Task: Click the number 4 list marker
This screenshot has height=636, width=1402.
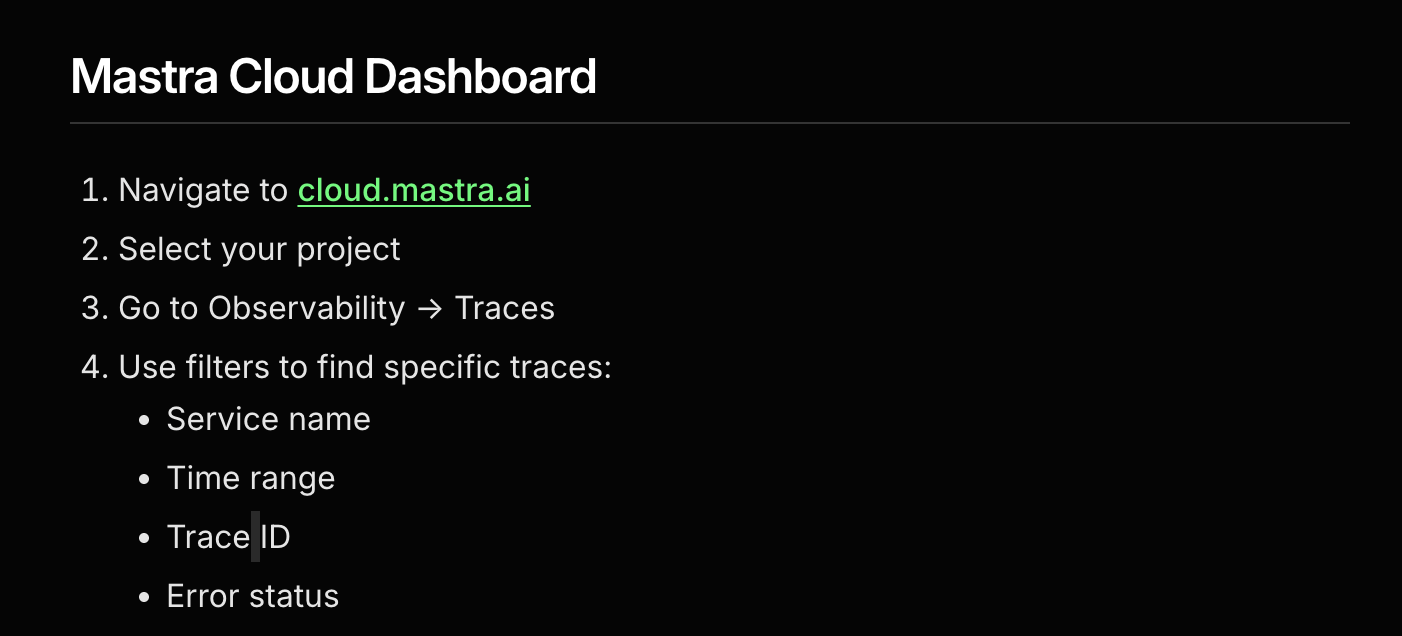Action: click(93, 367)
